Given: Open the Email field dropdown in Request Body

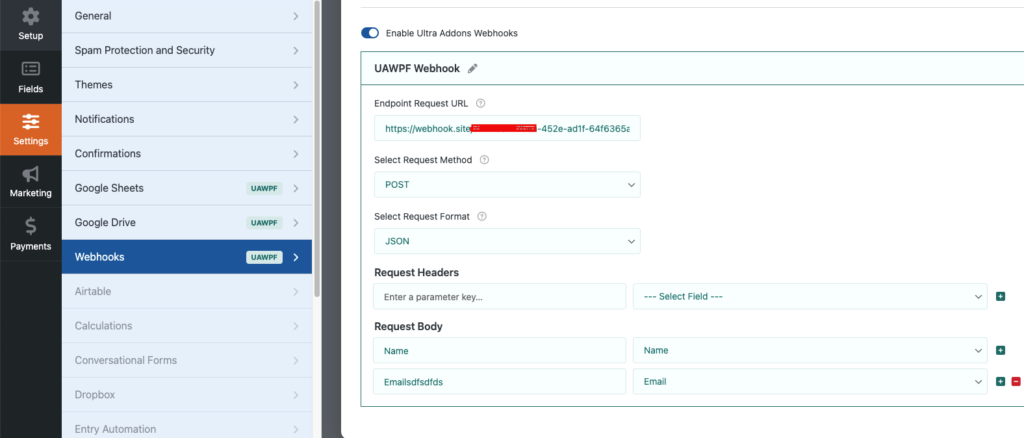Looking at the screenshot, I should [x=810, y=382].
